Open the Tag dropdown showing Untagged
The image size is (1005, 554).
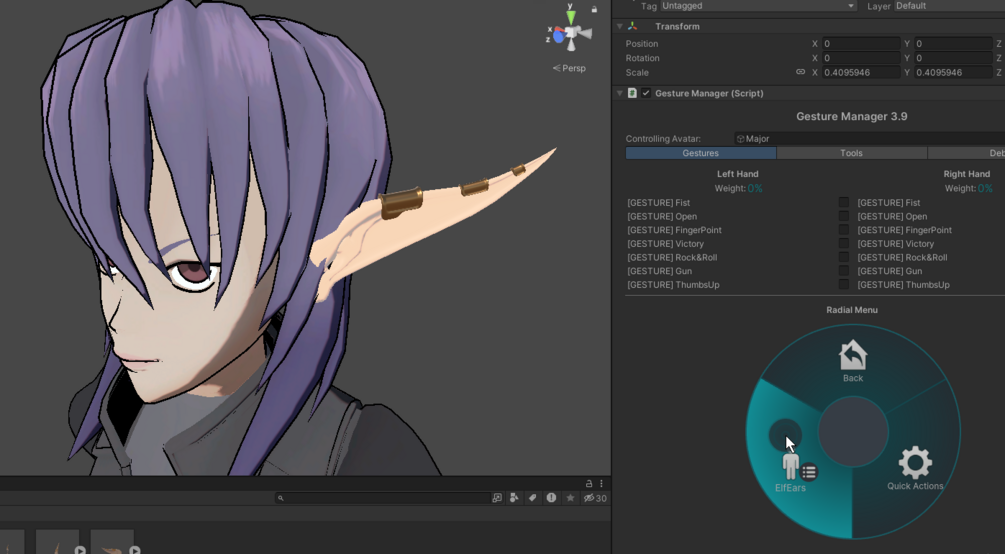coord(758,6)
